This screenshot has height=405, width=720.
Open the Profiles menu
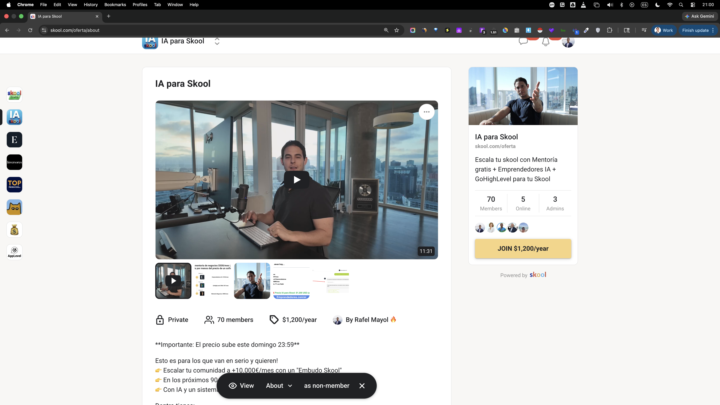click(x=140, y=5)
